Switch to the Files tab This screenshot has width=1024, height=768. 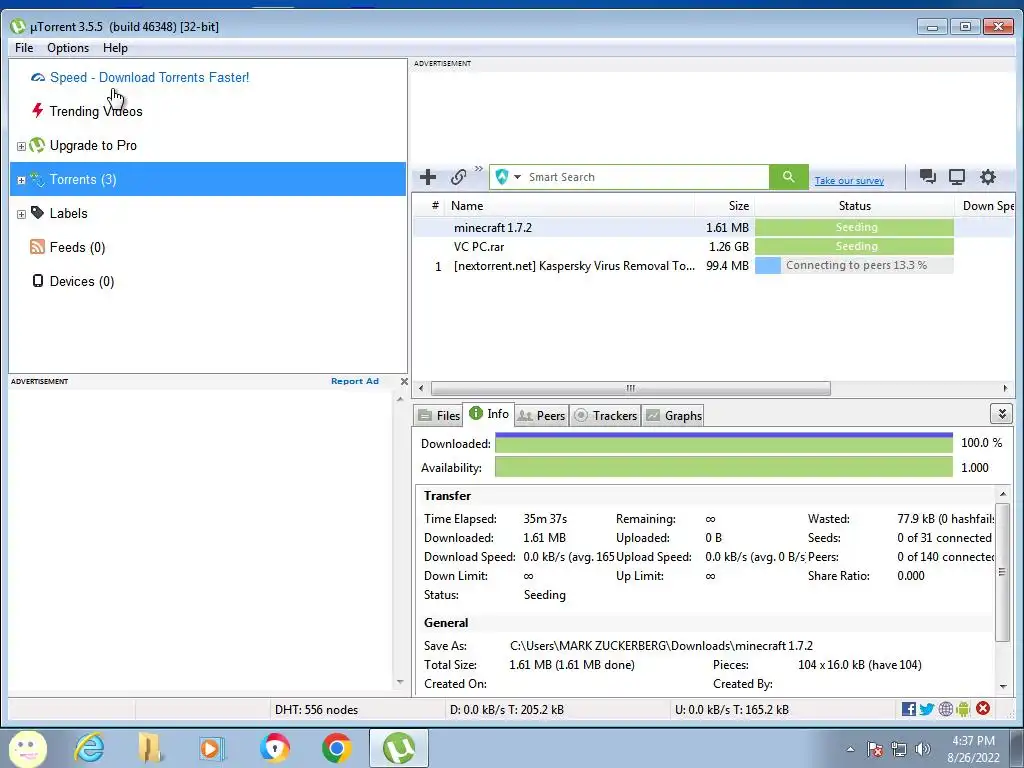[x=439, y=415]
